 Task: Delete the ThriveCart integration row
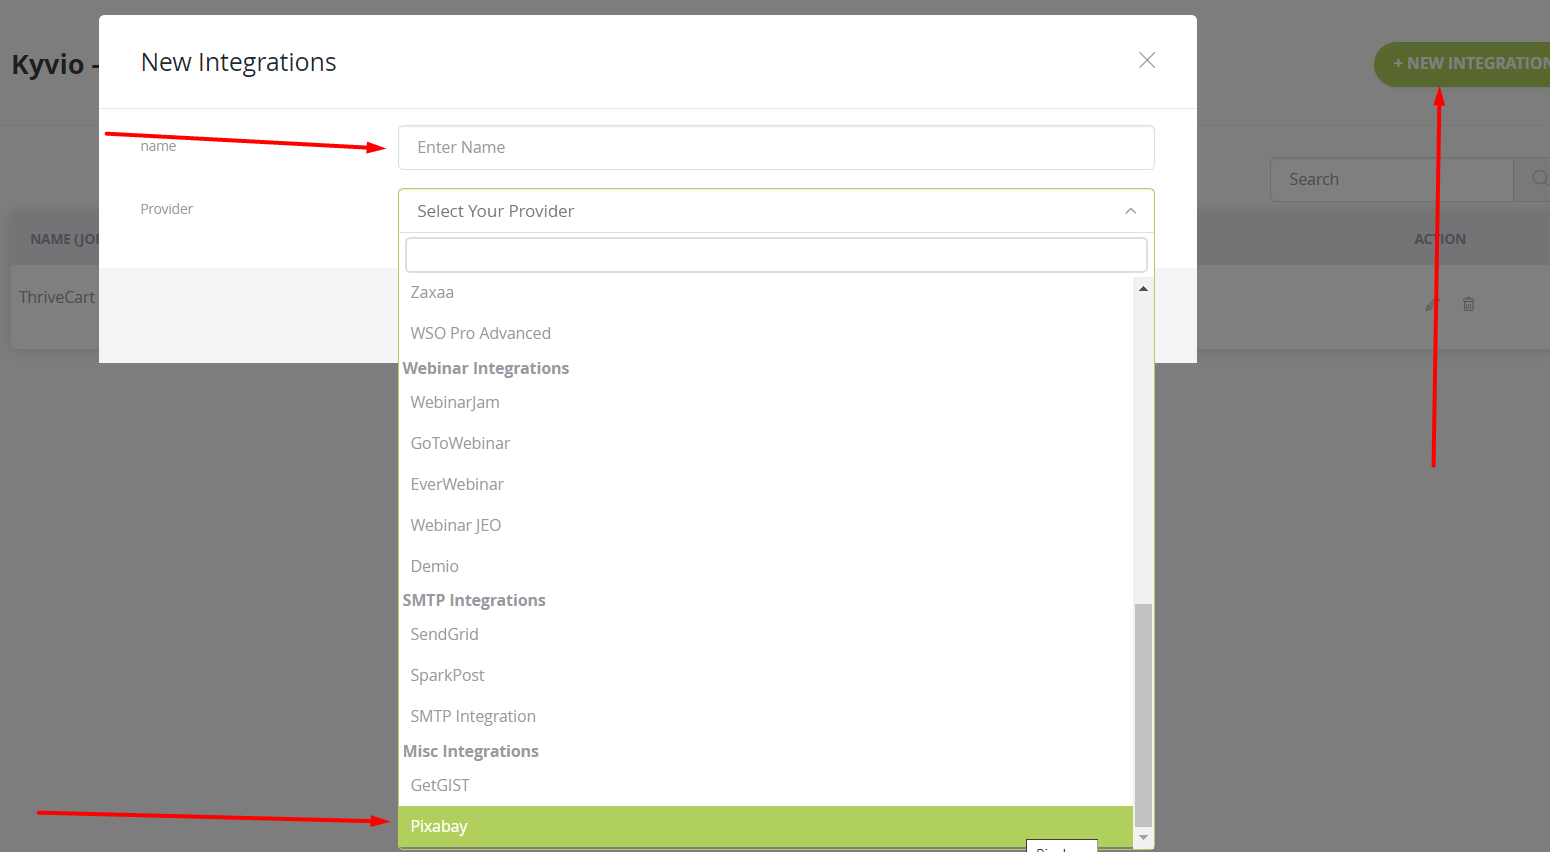(x=1468, y=304)
